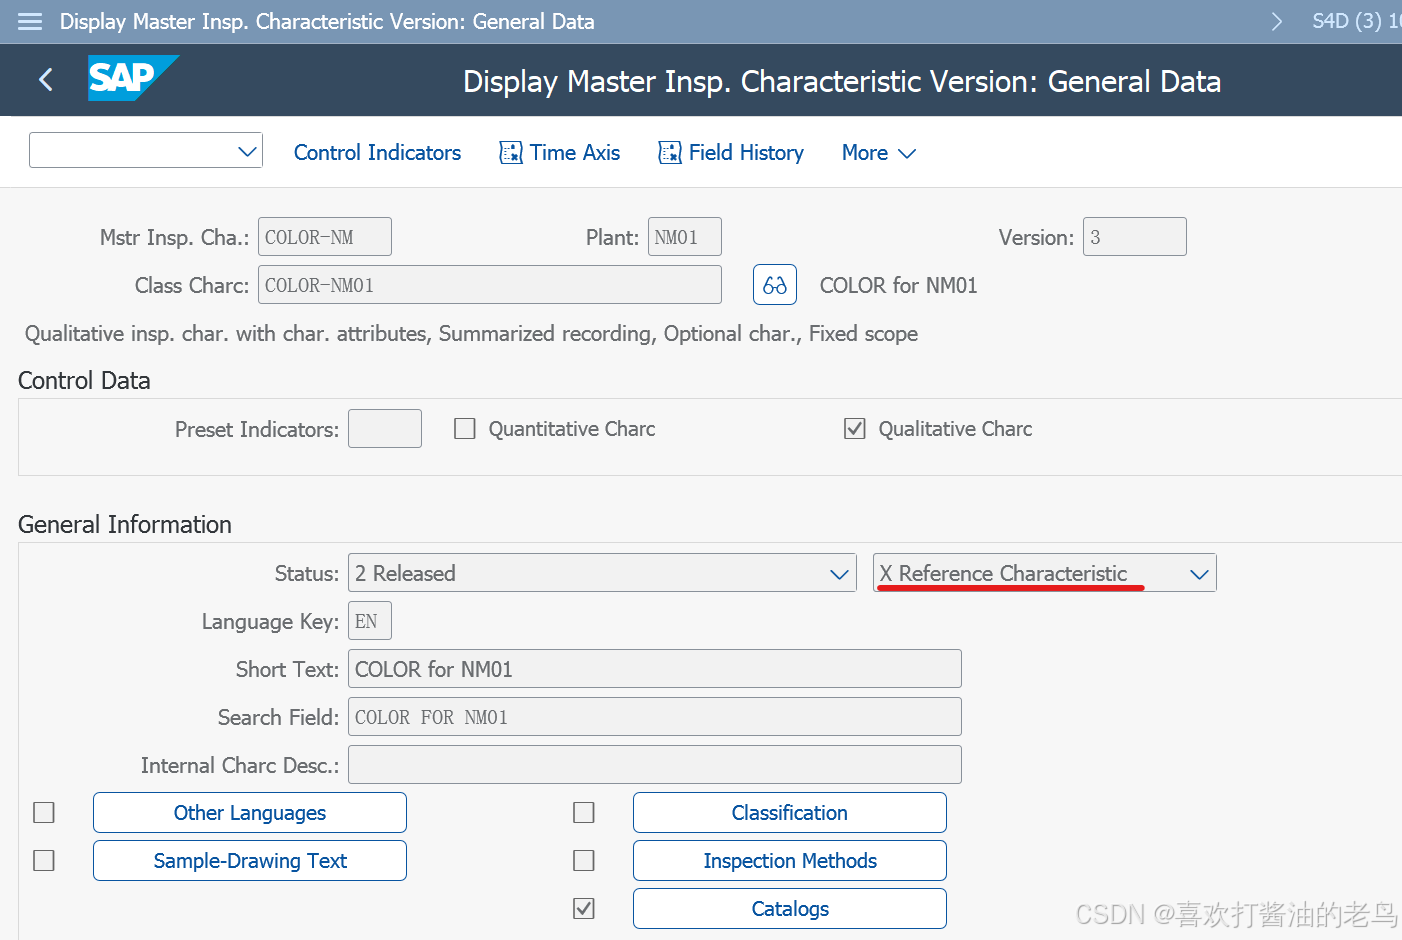Select the Control Indicators menu item
The width and height of the screenshot is (1402, 940).
377,152
